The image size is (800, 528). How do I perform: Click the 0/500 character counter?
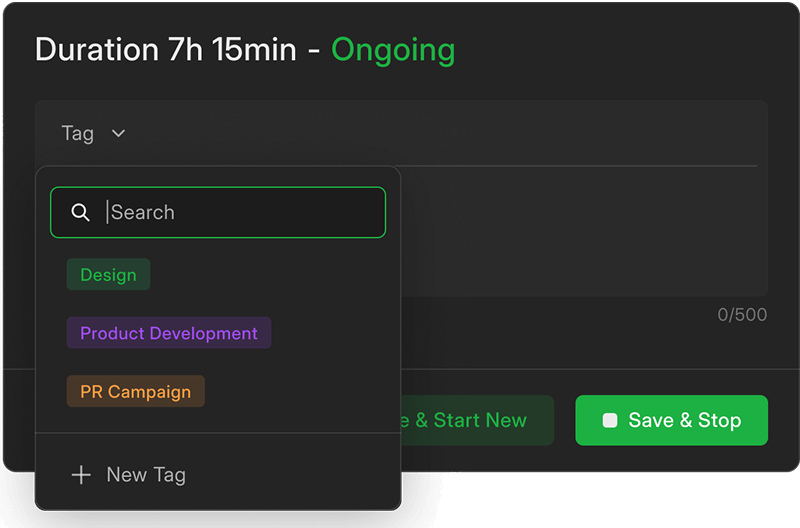pyautogui.click(x=742, y=315)
